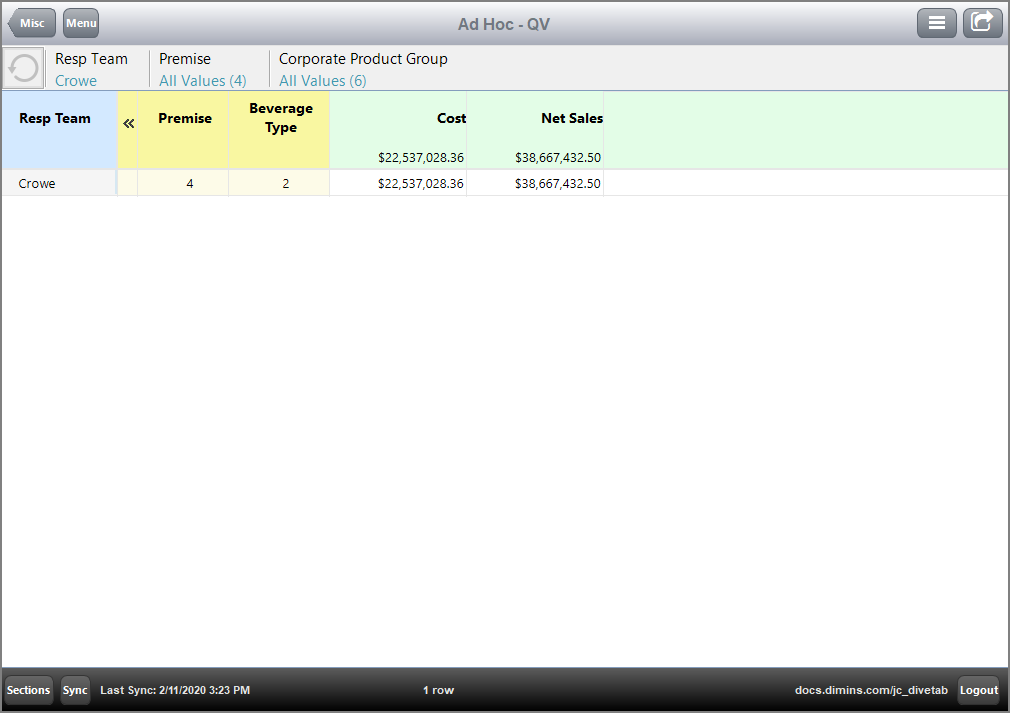Open Premise All Values (4) filter
1010x713 pixels.
point(202,81)
